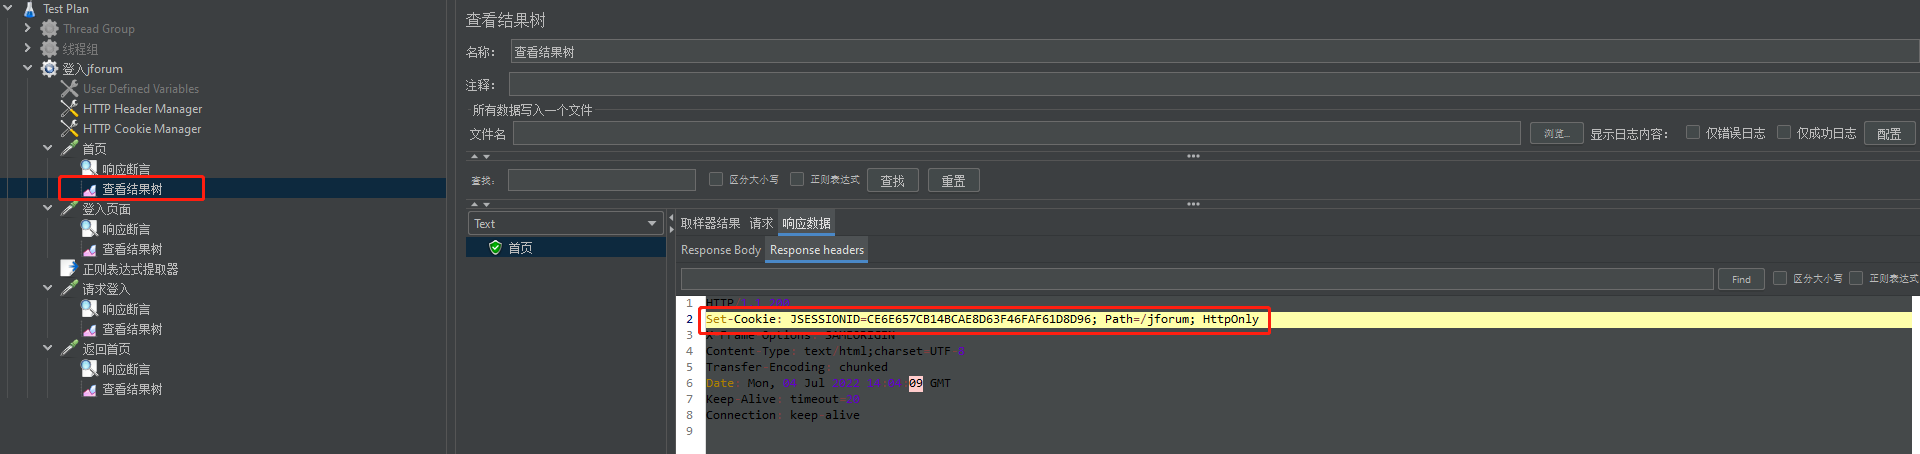The height and width of the screenshot is (454, 1920).
Task: Switch to the 请求 tab
Action: 761,223
